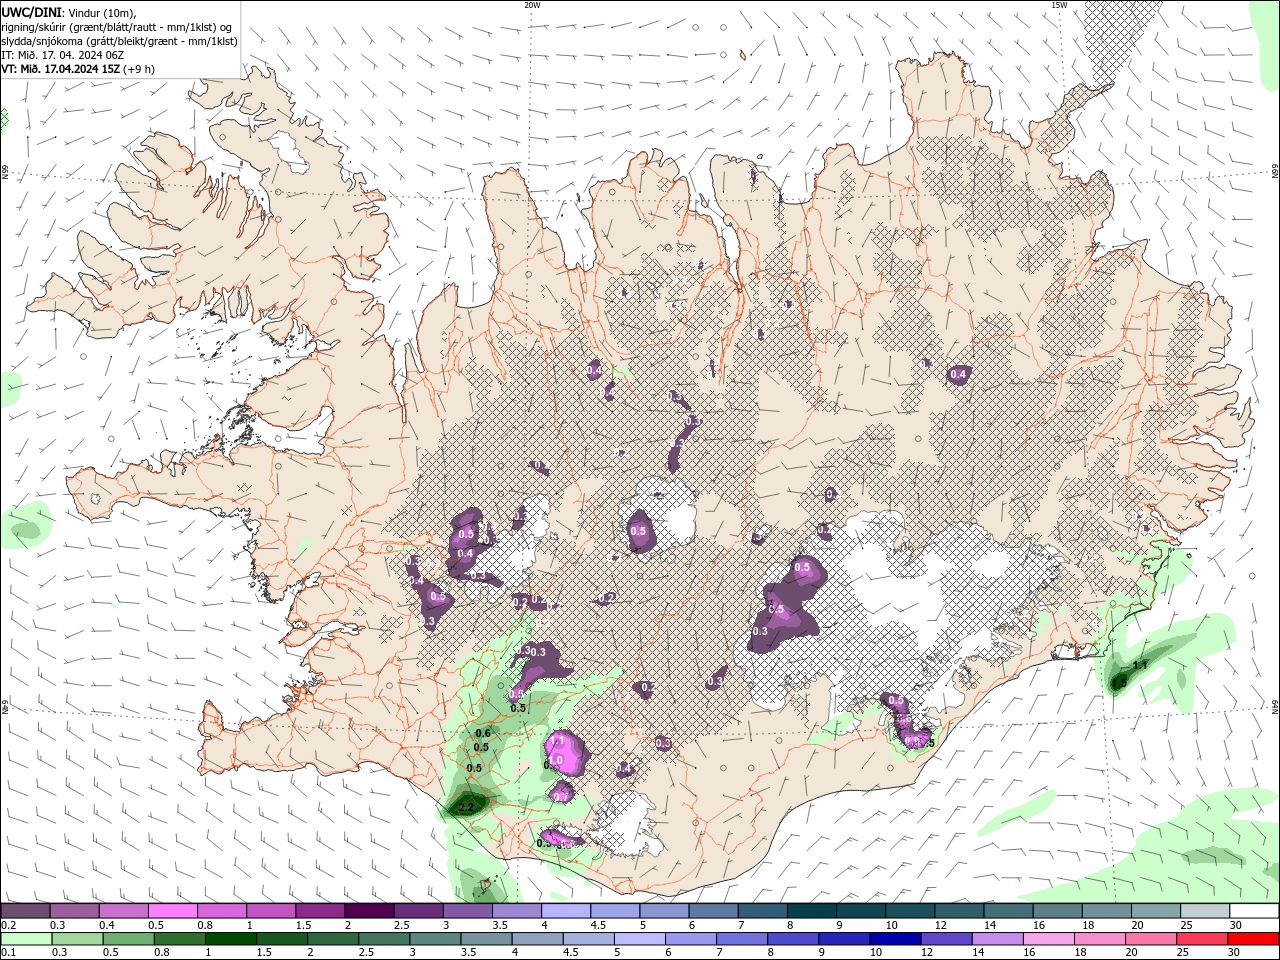The width and height of the screenshot is (1280, 960).
Task: Select the 'rigning/skúrir (grænt/blátt/rautt' legend description line
Action: (x=118, y=27)
